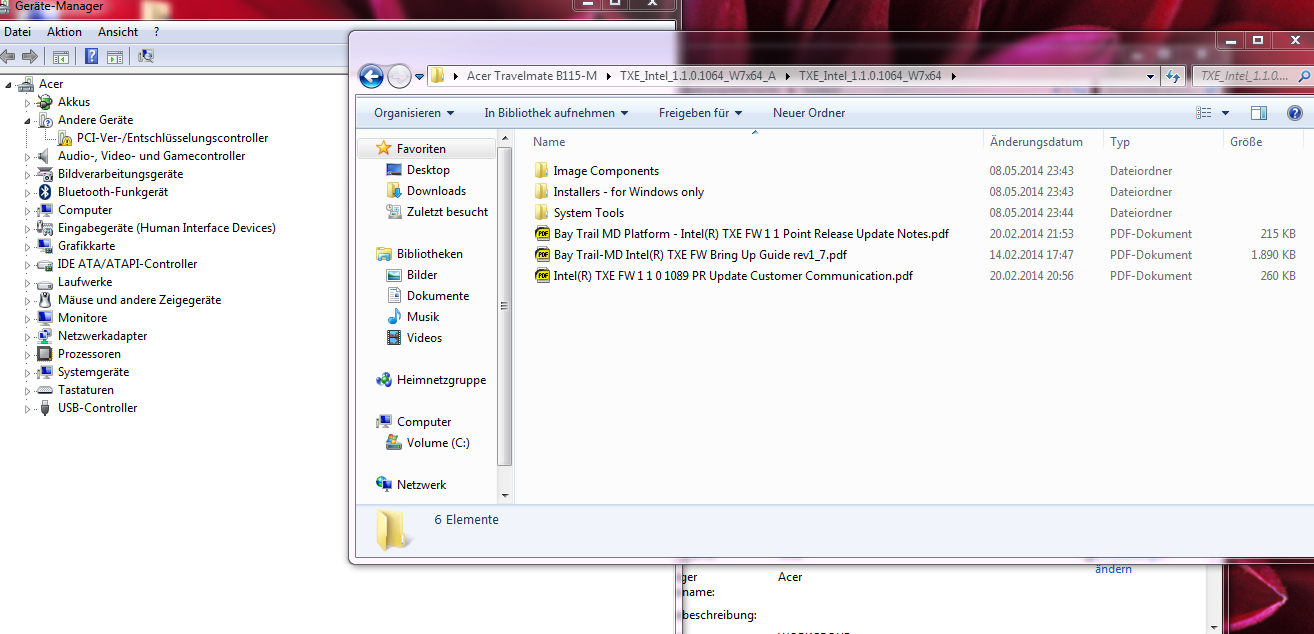Select Bibliotheken in navigation pane
Viewport: 1314px width, 634px height.
click(429, 254)
